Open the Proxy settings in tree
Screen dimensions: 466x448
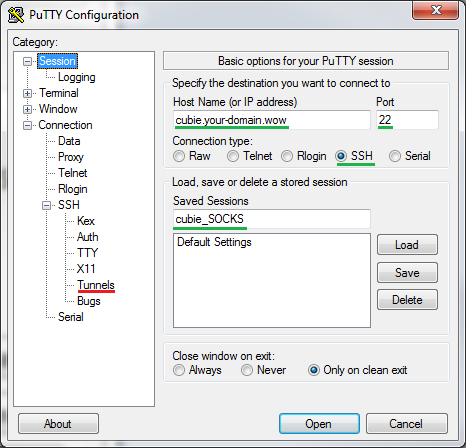[71, 157]
